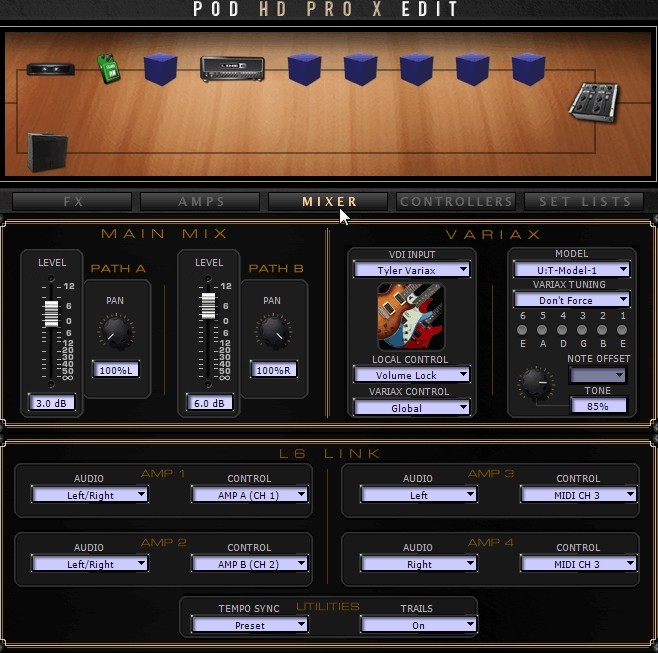The width and height of the screenshot is (658, 653).
Task: Open the Tempo Sync Preset dropdown
Action: pyautogui.click(x=249, y=625)
